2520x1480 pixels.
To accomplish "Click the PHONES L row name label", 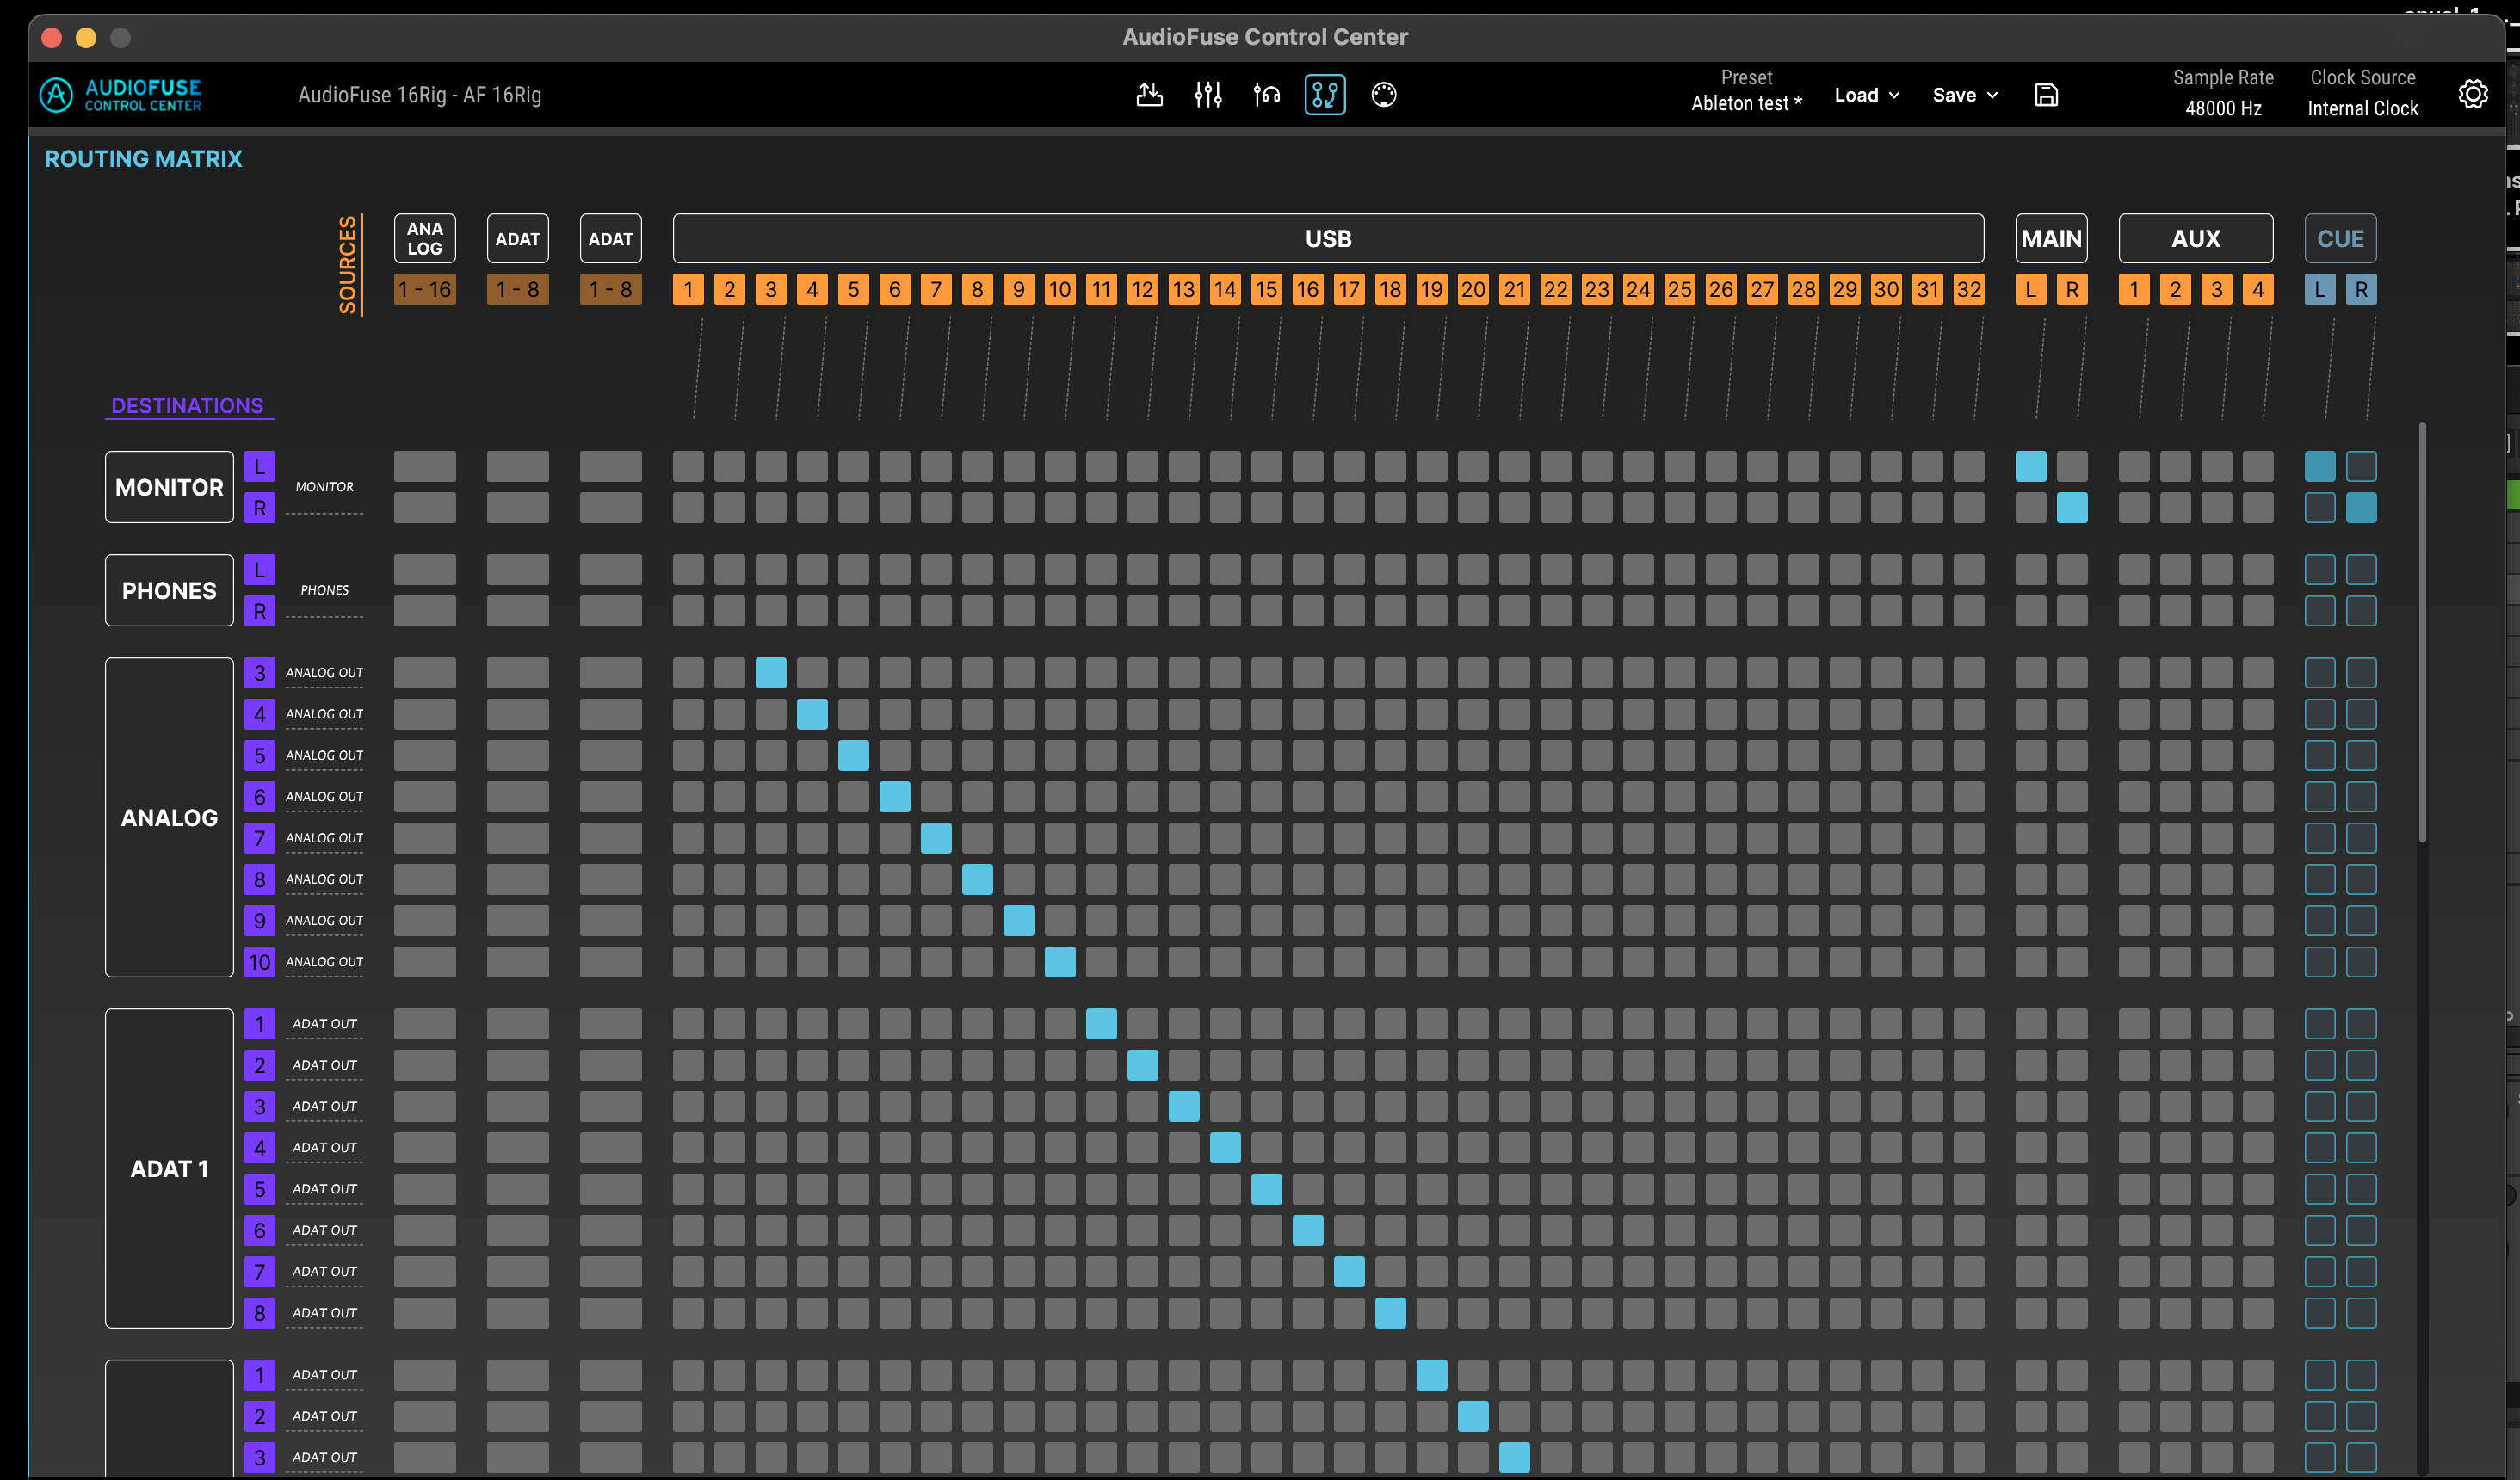I will click(x=324, y=590).
